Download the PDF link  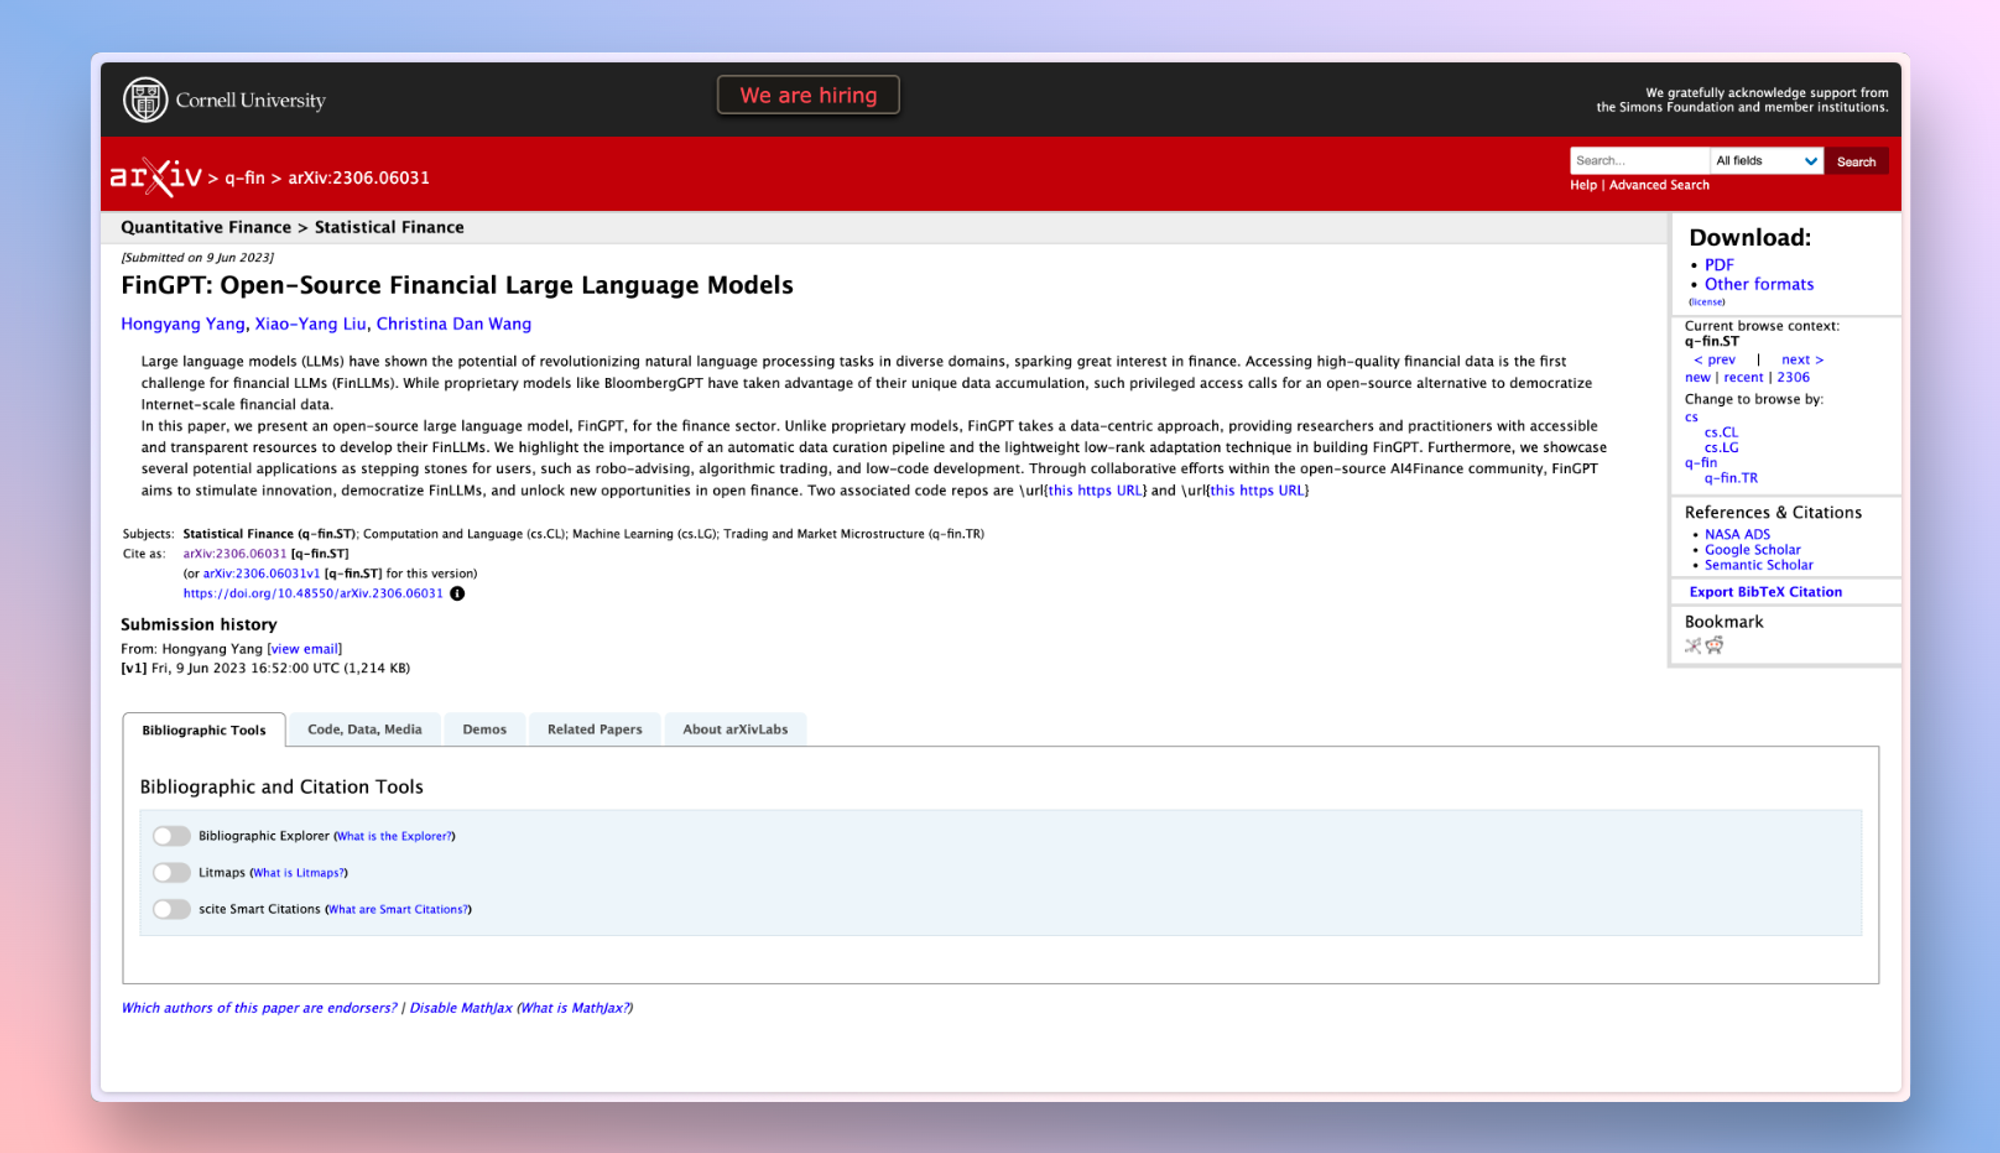coord(1719,265)
